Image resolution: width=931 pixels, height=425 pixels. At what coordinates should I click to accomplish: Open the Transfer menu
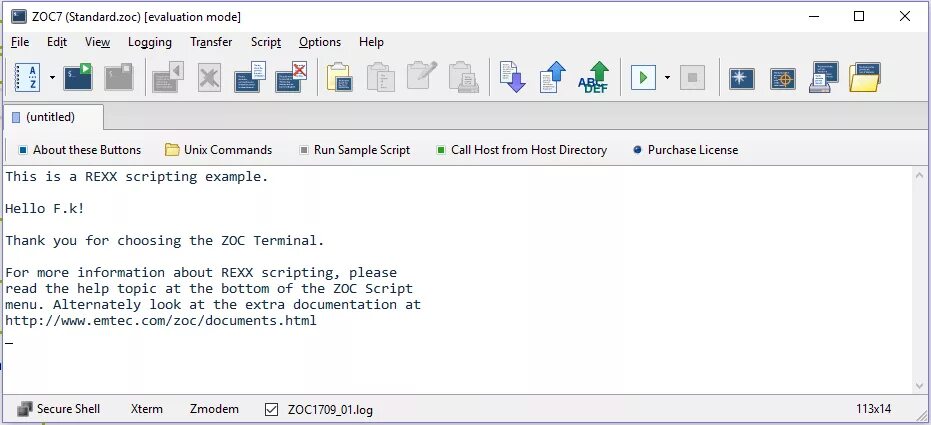click(x=211, y=42)
